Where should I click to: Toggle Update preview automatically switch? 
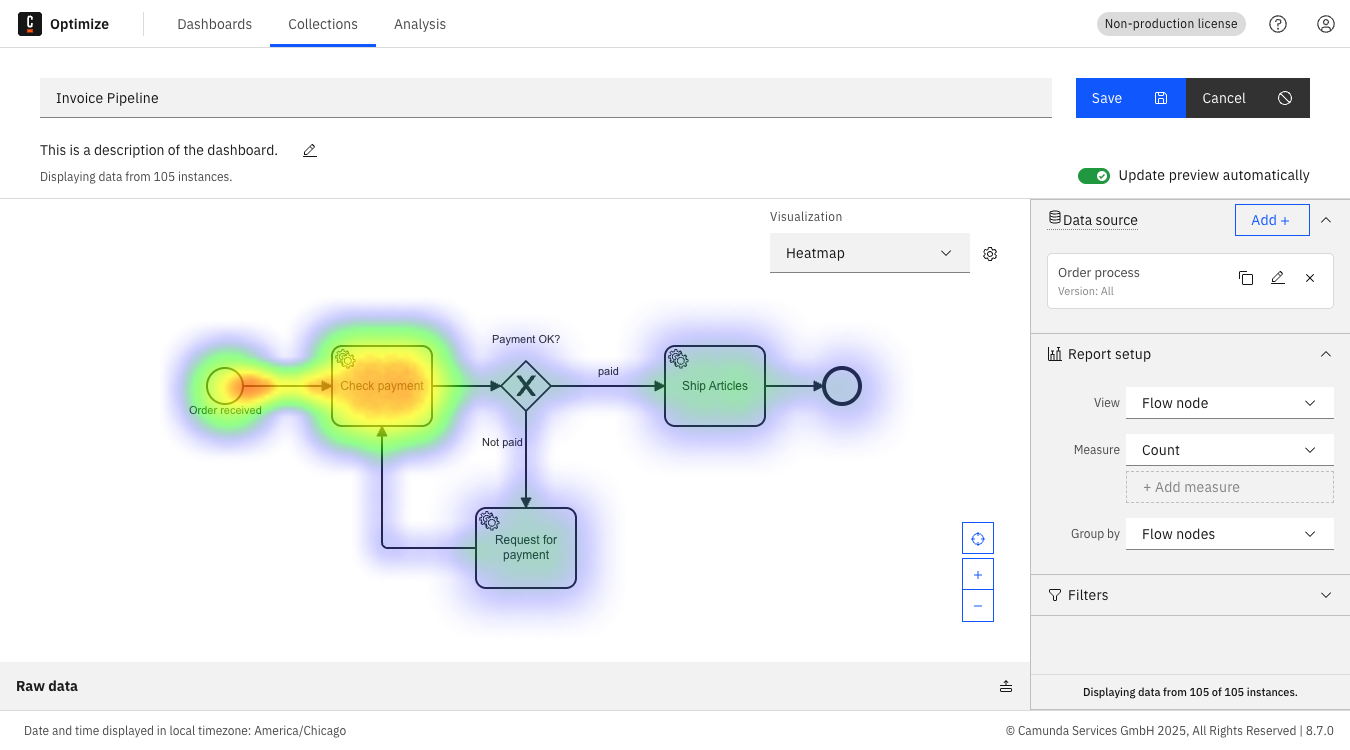tap(1094, 175)
